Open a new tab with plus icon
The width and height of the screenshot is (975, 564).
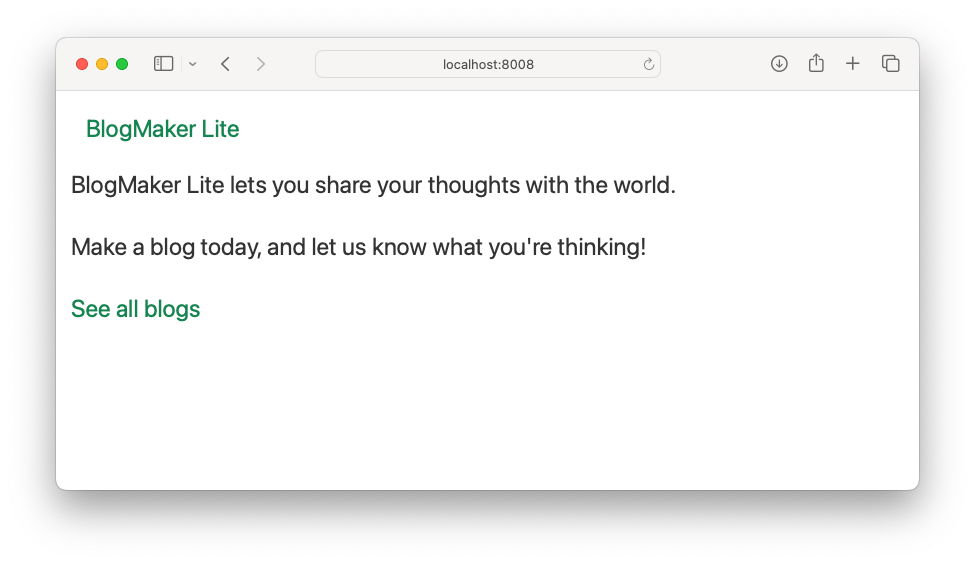pyautogui.click(x=853, y=63)
